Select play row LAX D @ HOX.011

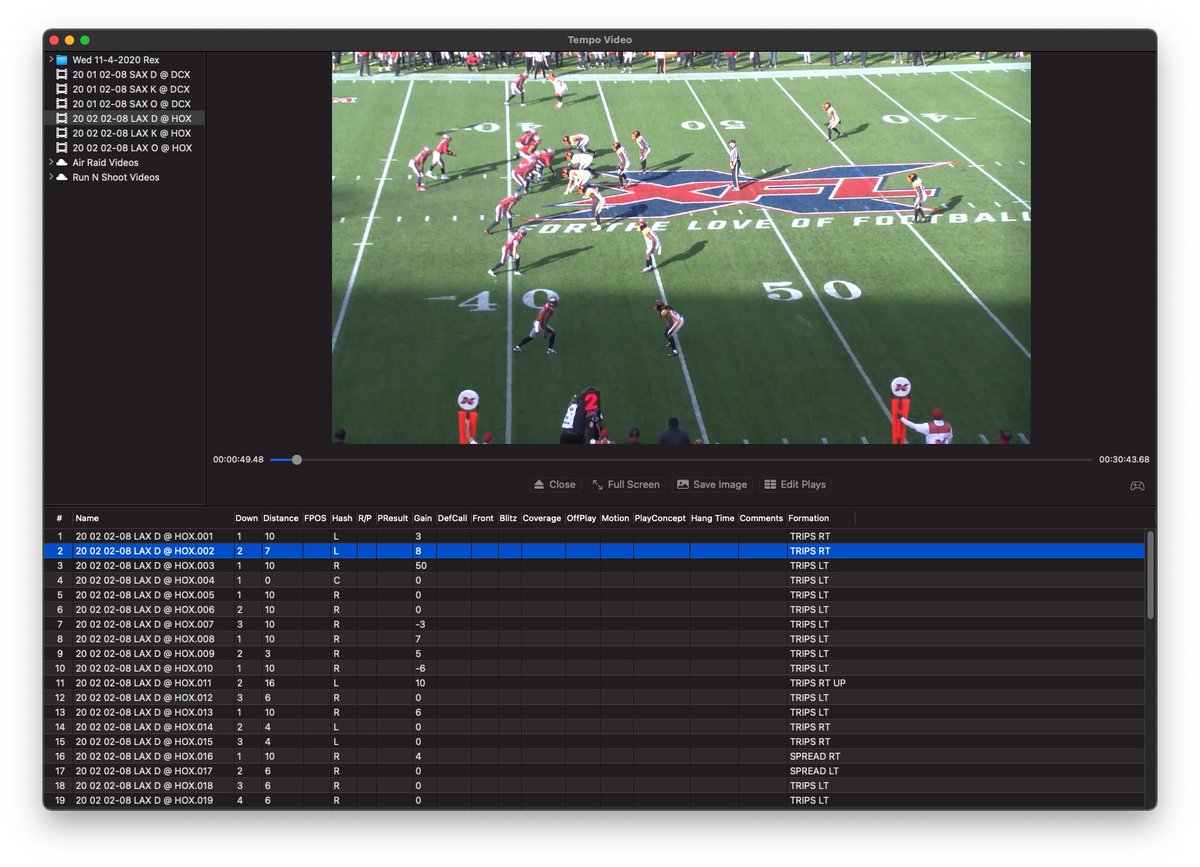point(595,683)
